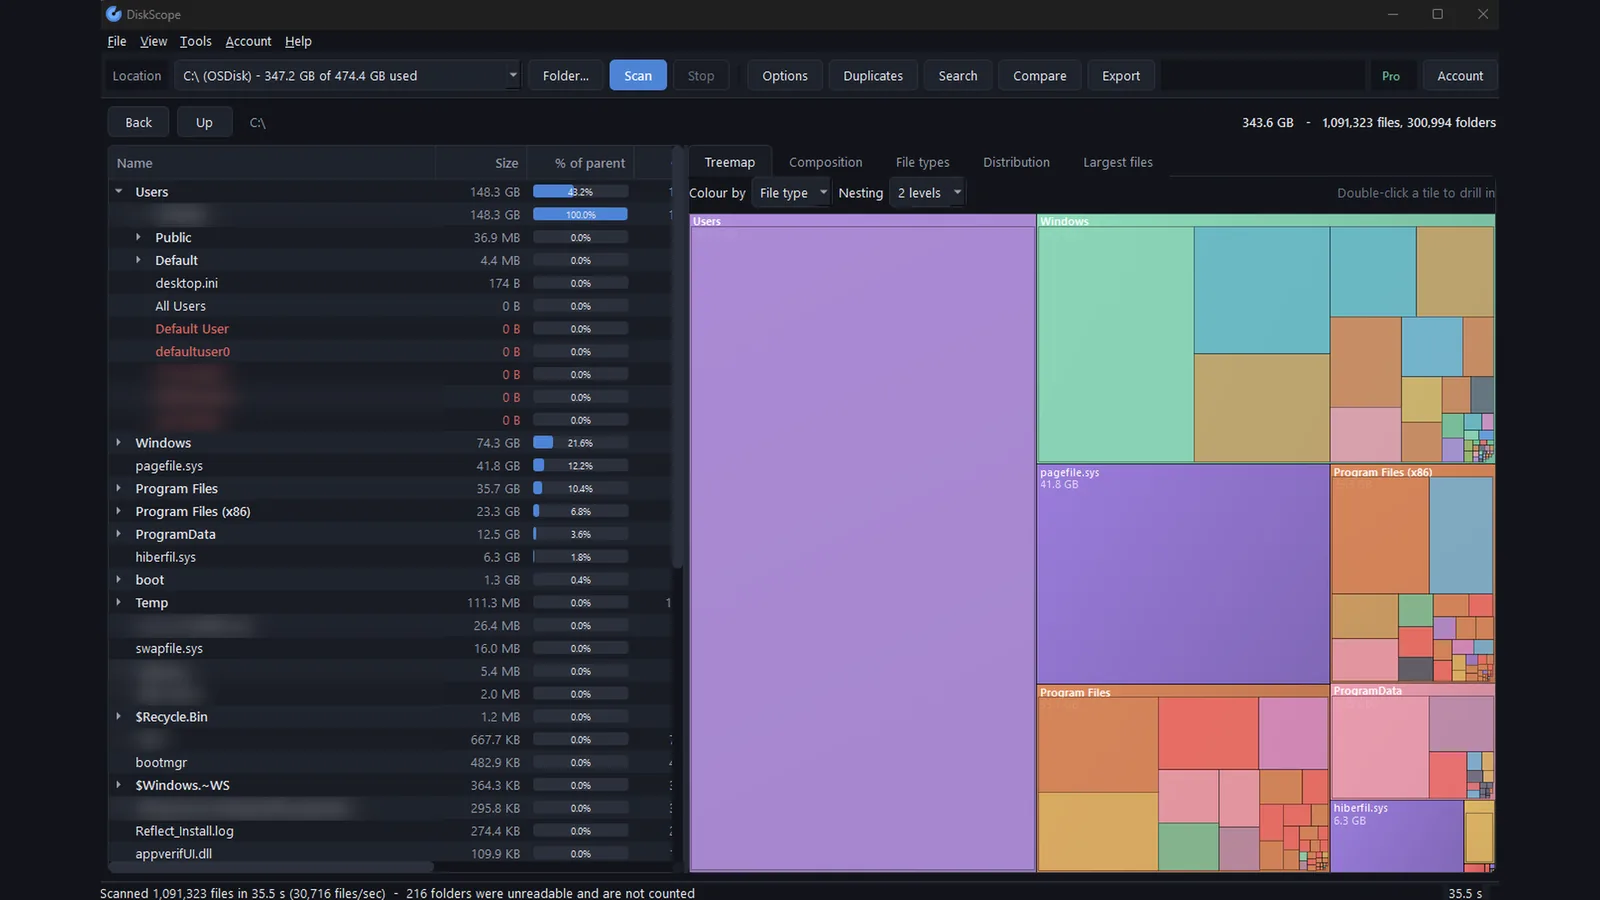The width and height of the screenshot is (1600, 900).
Task: Switch to the Composition tab
Action: (825, 162)
